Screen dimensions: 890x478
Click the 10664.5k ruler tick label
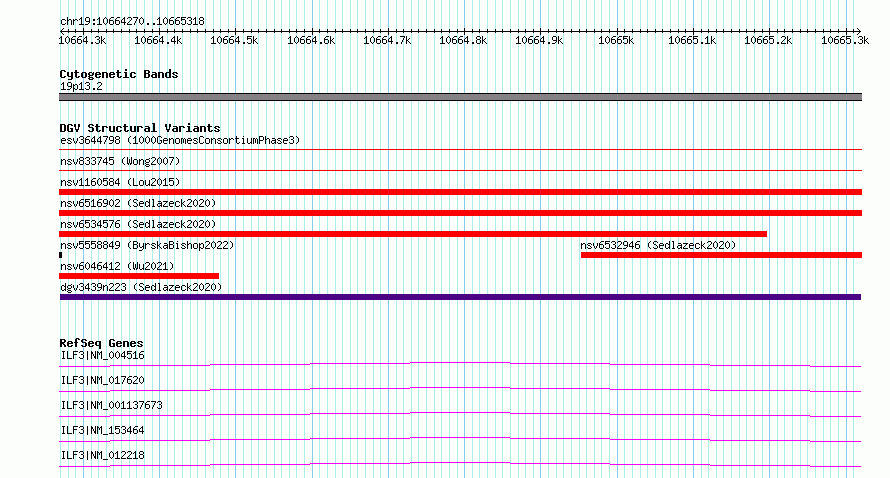click(234, 40)
